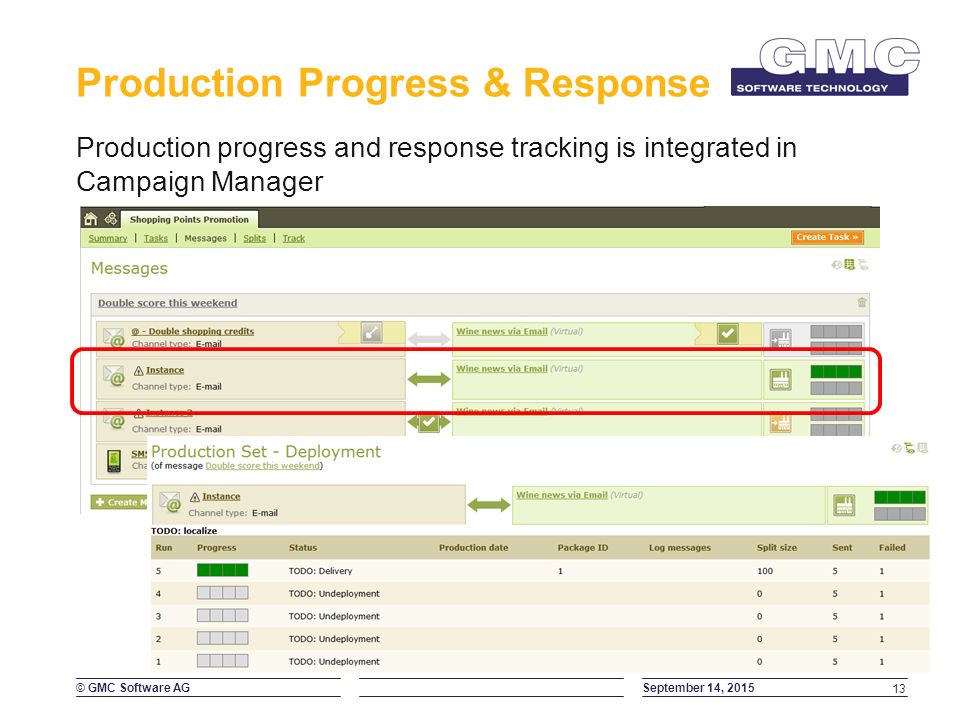960x720 pixels.
Task: Click the green tree icon in Production Set header
Action: [x=910, y=448]
